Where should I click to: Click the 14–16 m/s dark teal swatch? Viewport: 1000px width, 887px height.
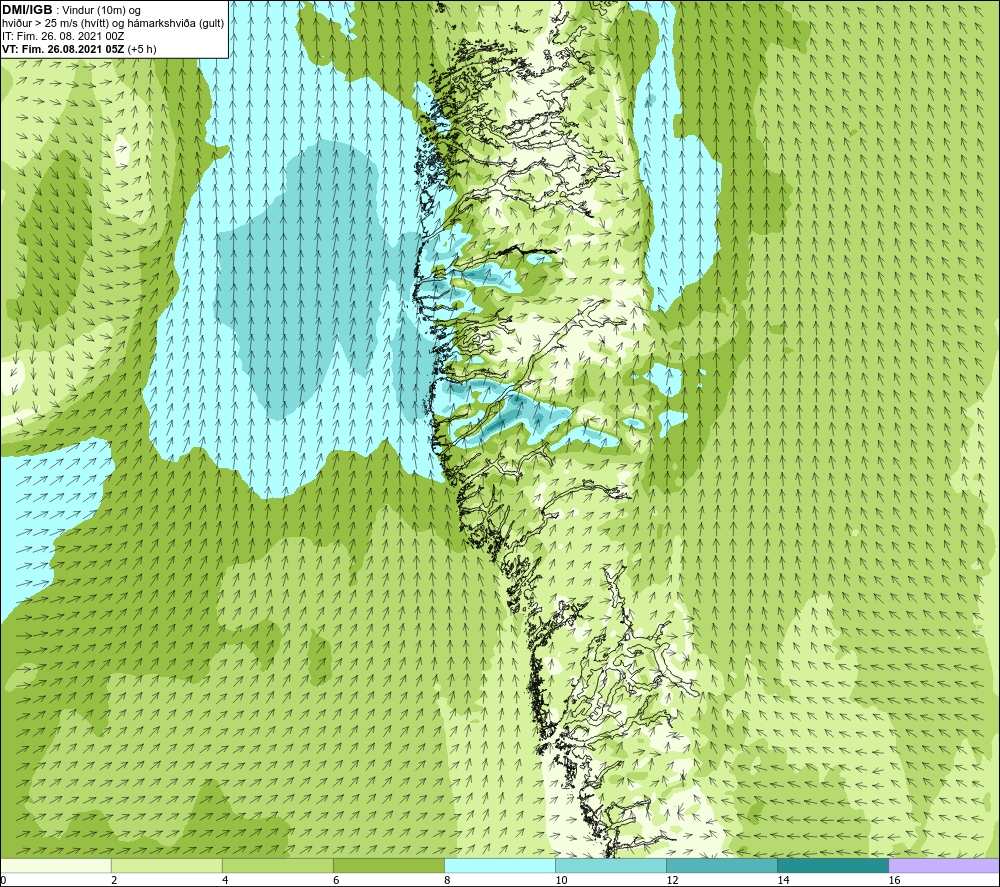(833, 866)
